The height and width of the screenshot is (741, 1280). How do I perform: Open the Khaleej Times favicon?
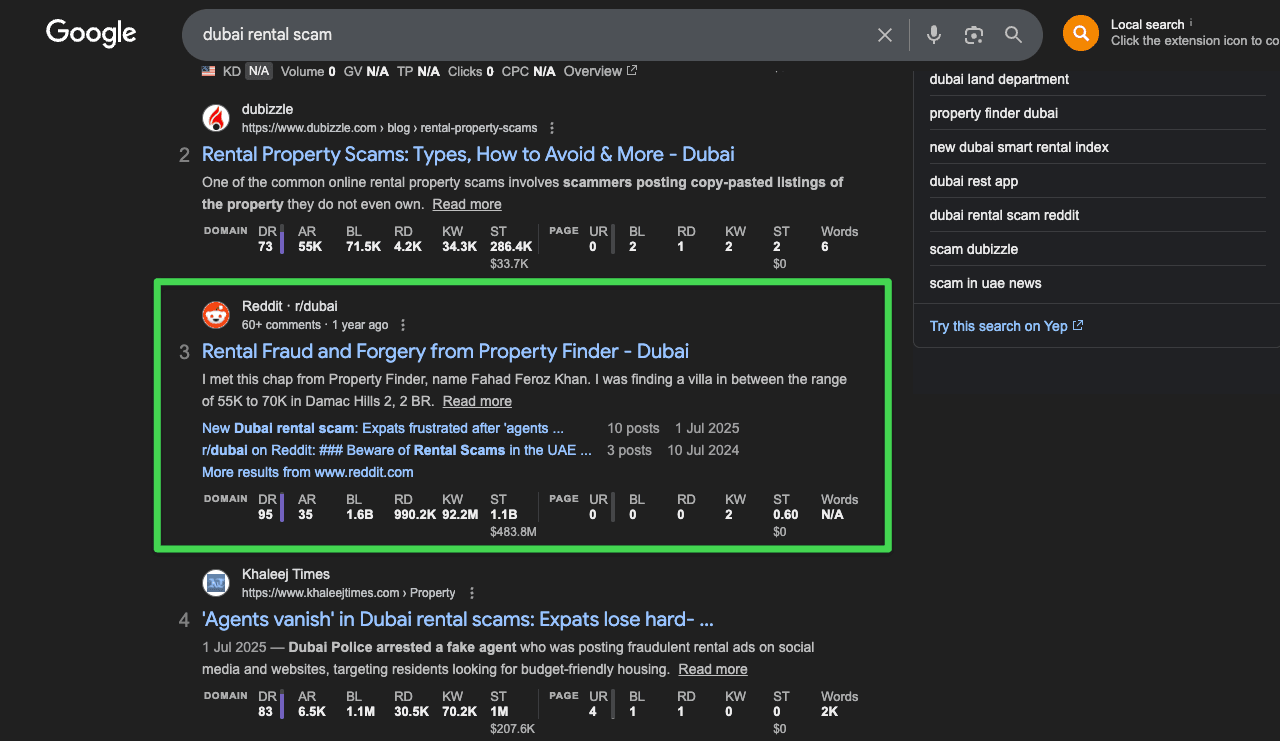coord(216,583)
